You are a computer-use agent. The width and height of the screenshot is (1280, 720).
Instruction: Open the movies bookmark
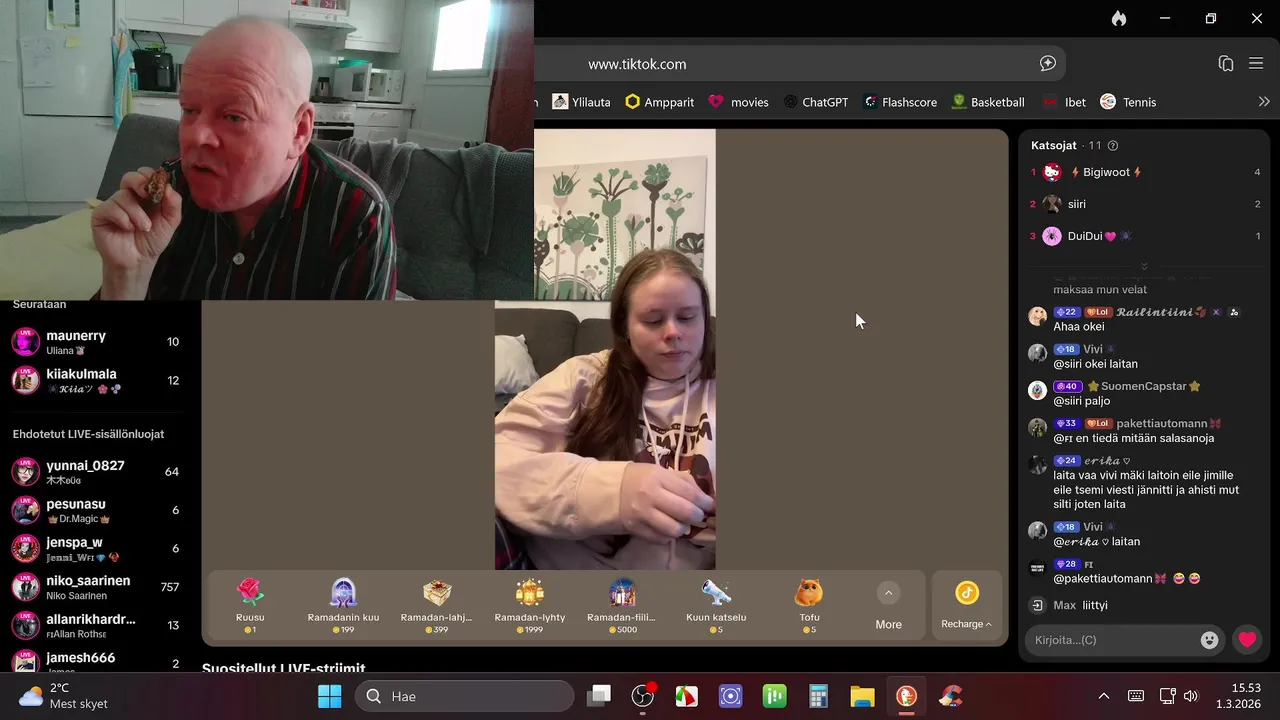738,102
